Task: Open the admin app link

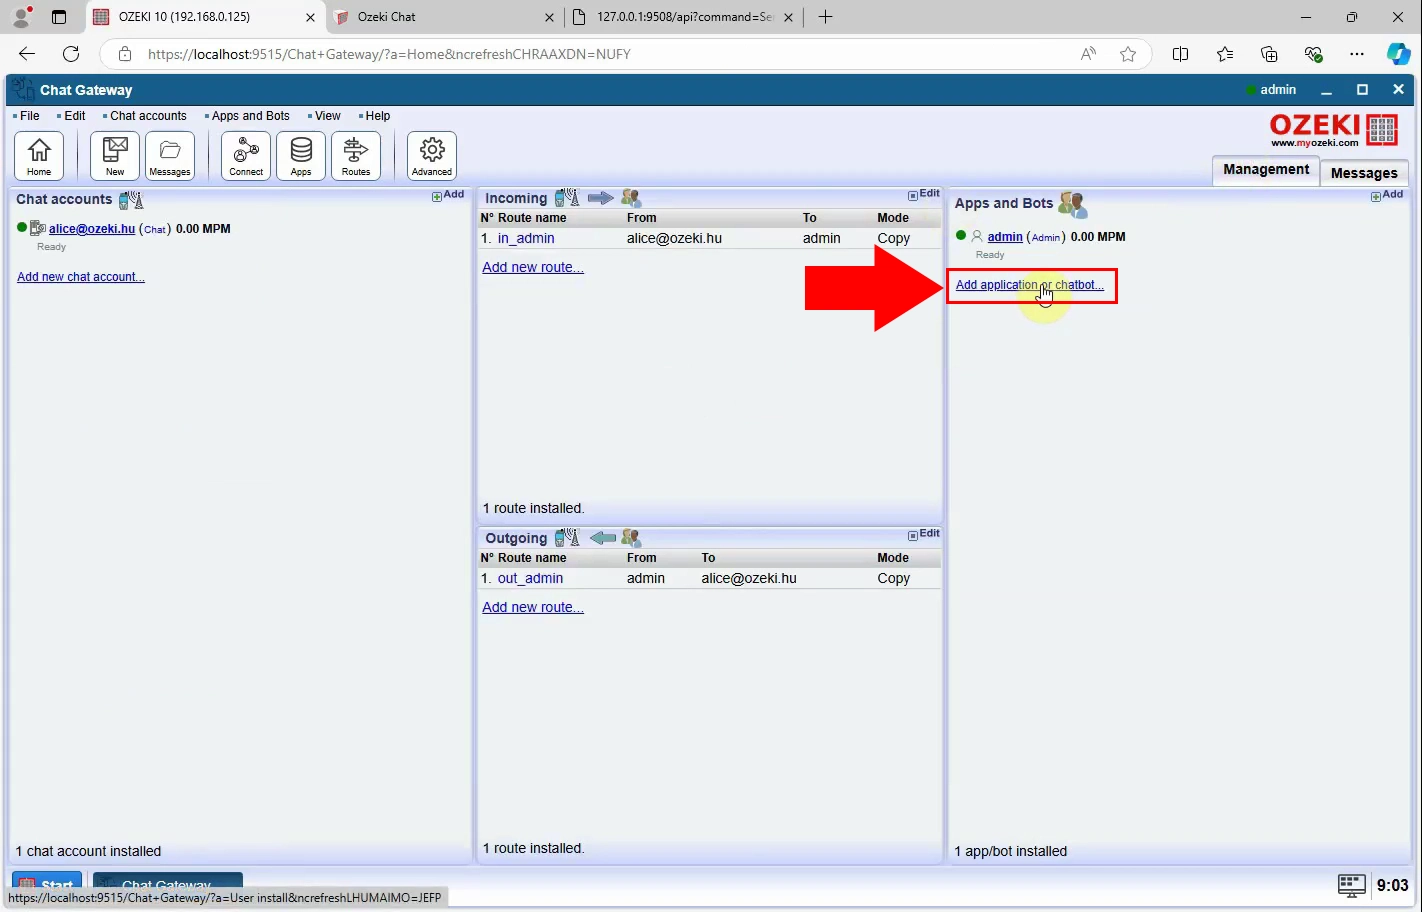Action: [x=1005, y=237]
